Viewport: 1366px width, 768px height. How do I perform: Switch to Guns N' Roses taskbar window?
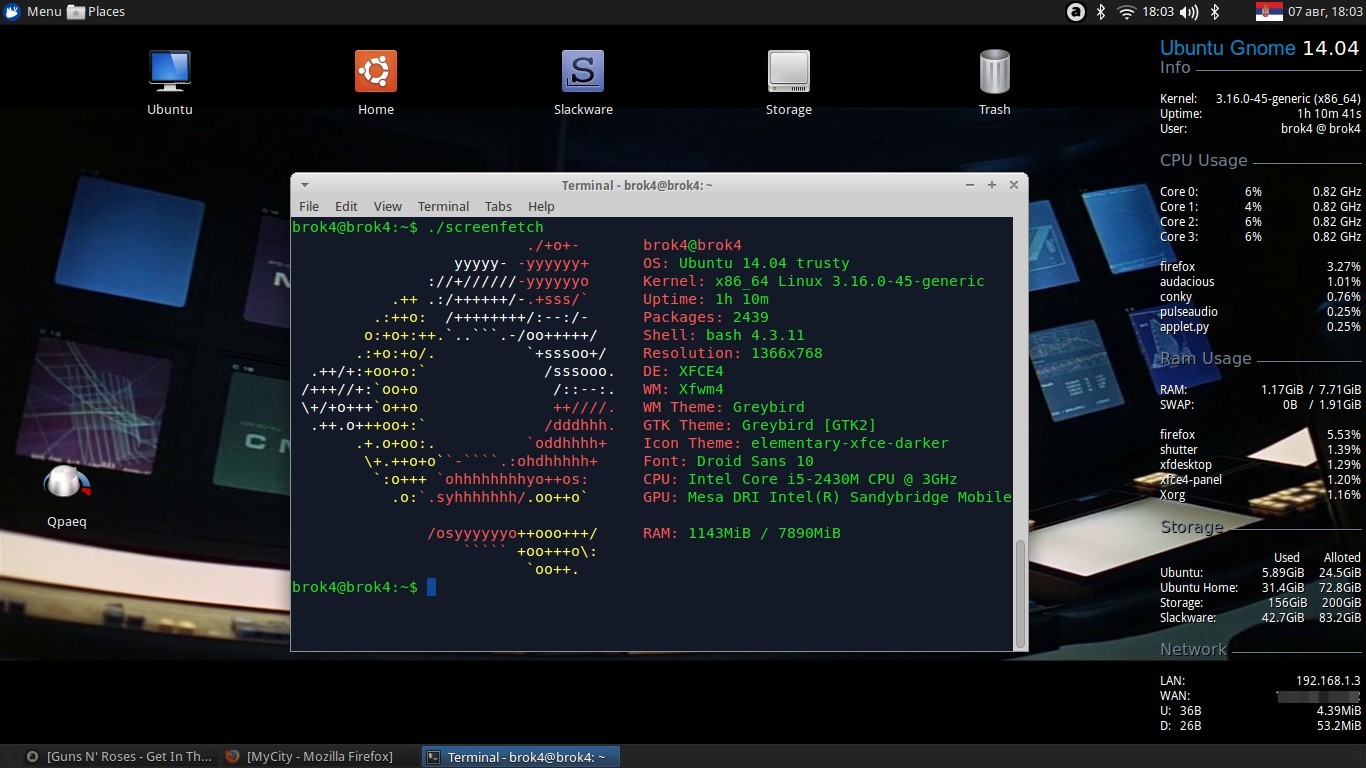pos(119,757)
